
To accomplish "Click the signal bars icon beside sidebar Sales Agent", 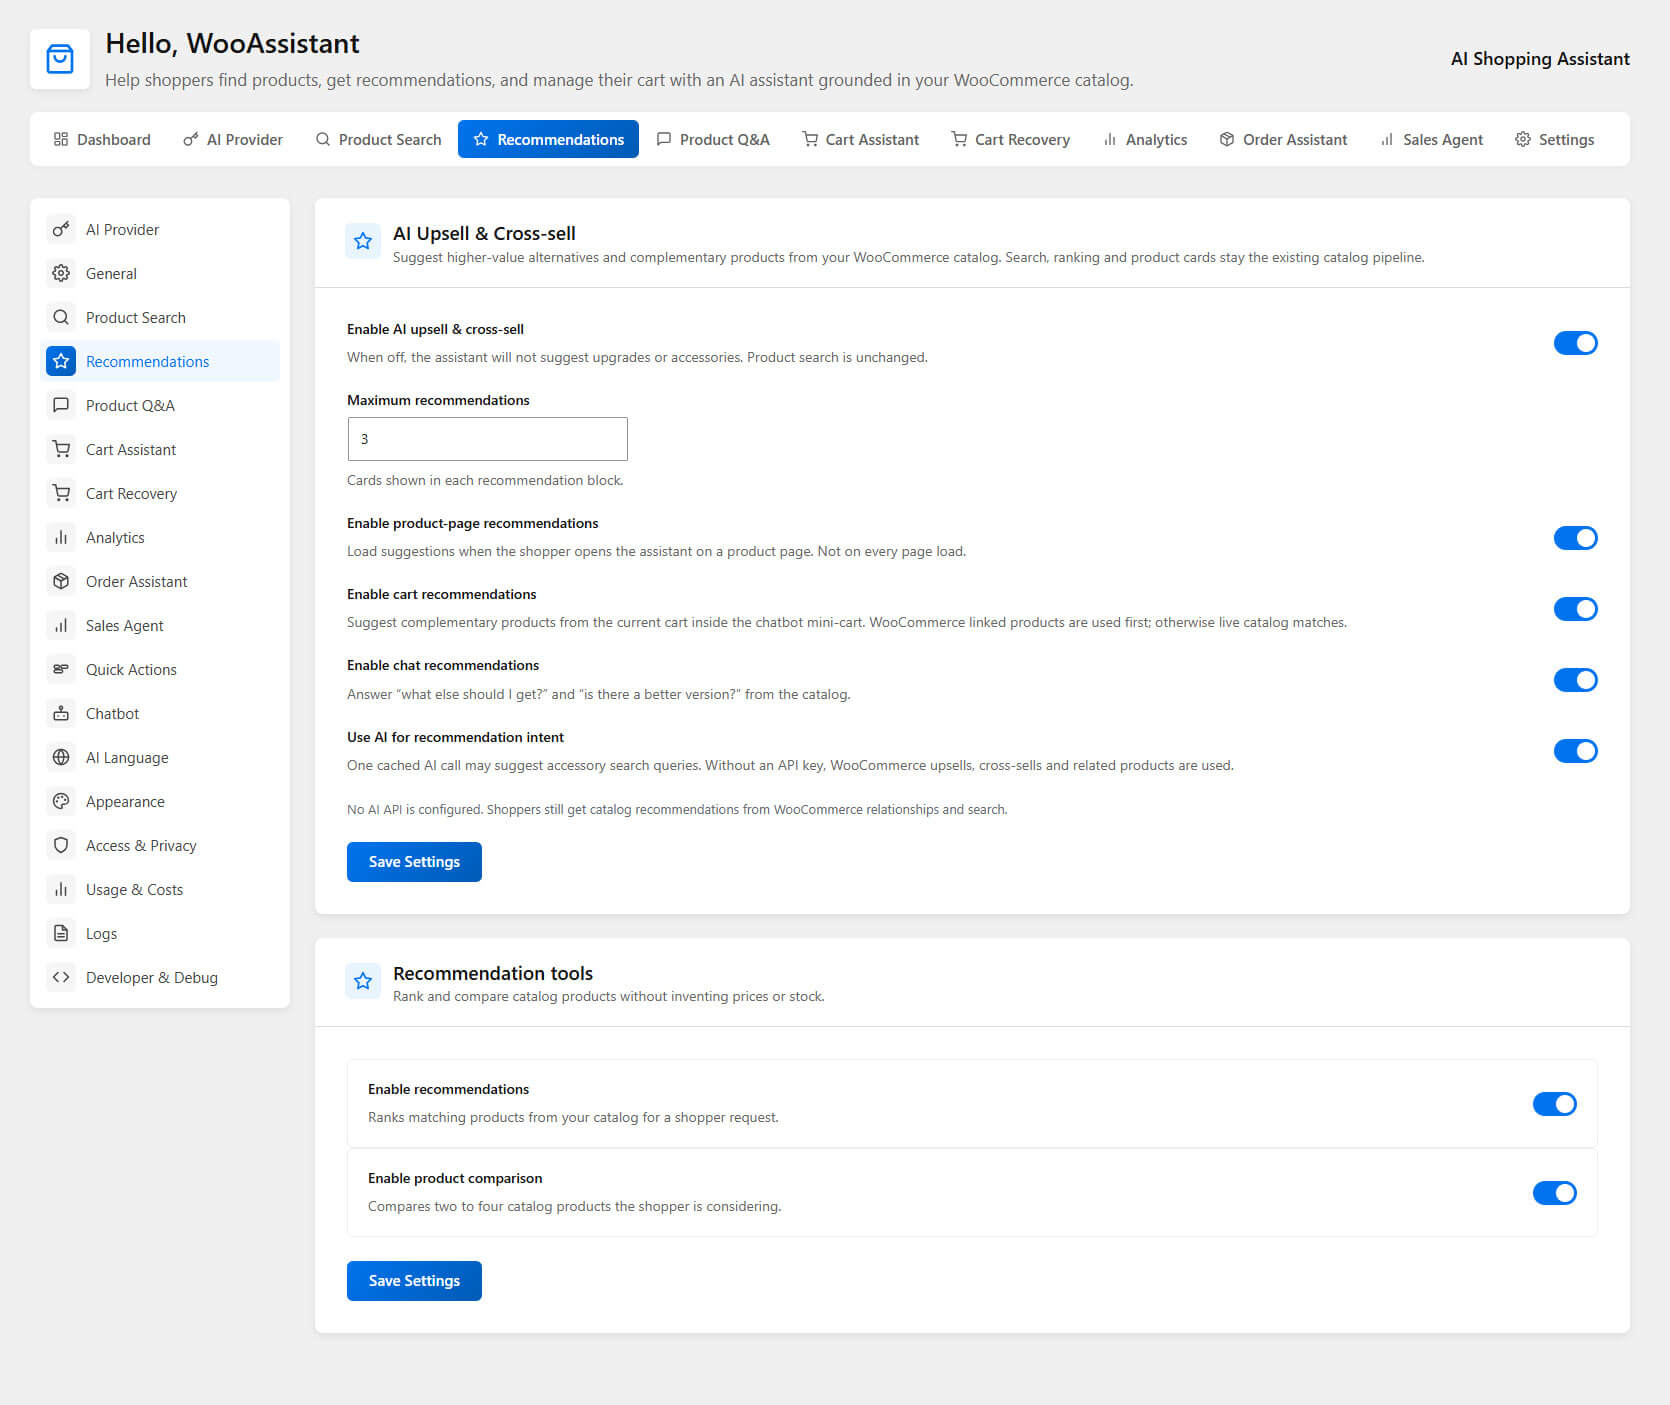I will pos(61,625).
